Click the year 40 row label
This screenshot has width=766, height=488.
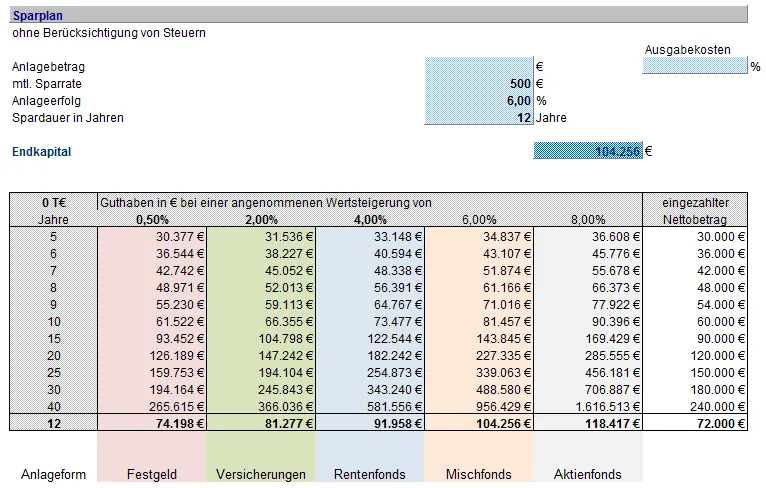point(53,406)
